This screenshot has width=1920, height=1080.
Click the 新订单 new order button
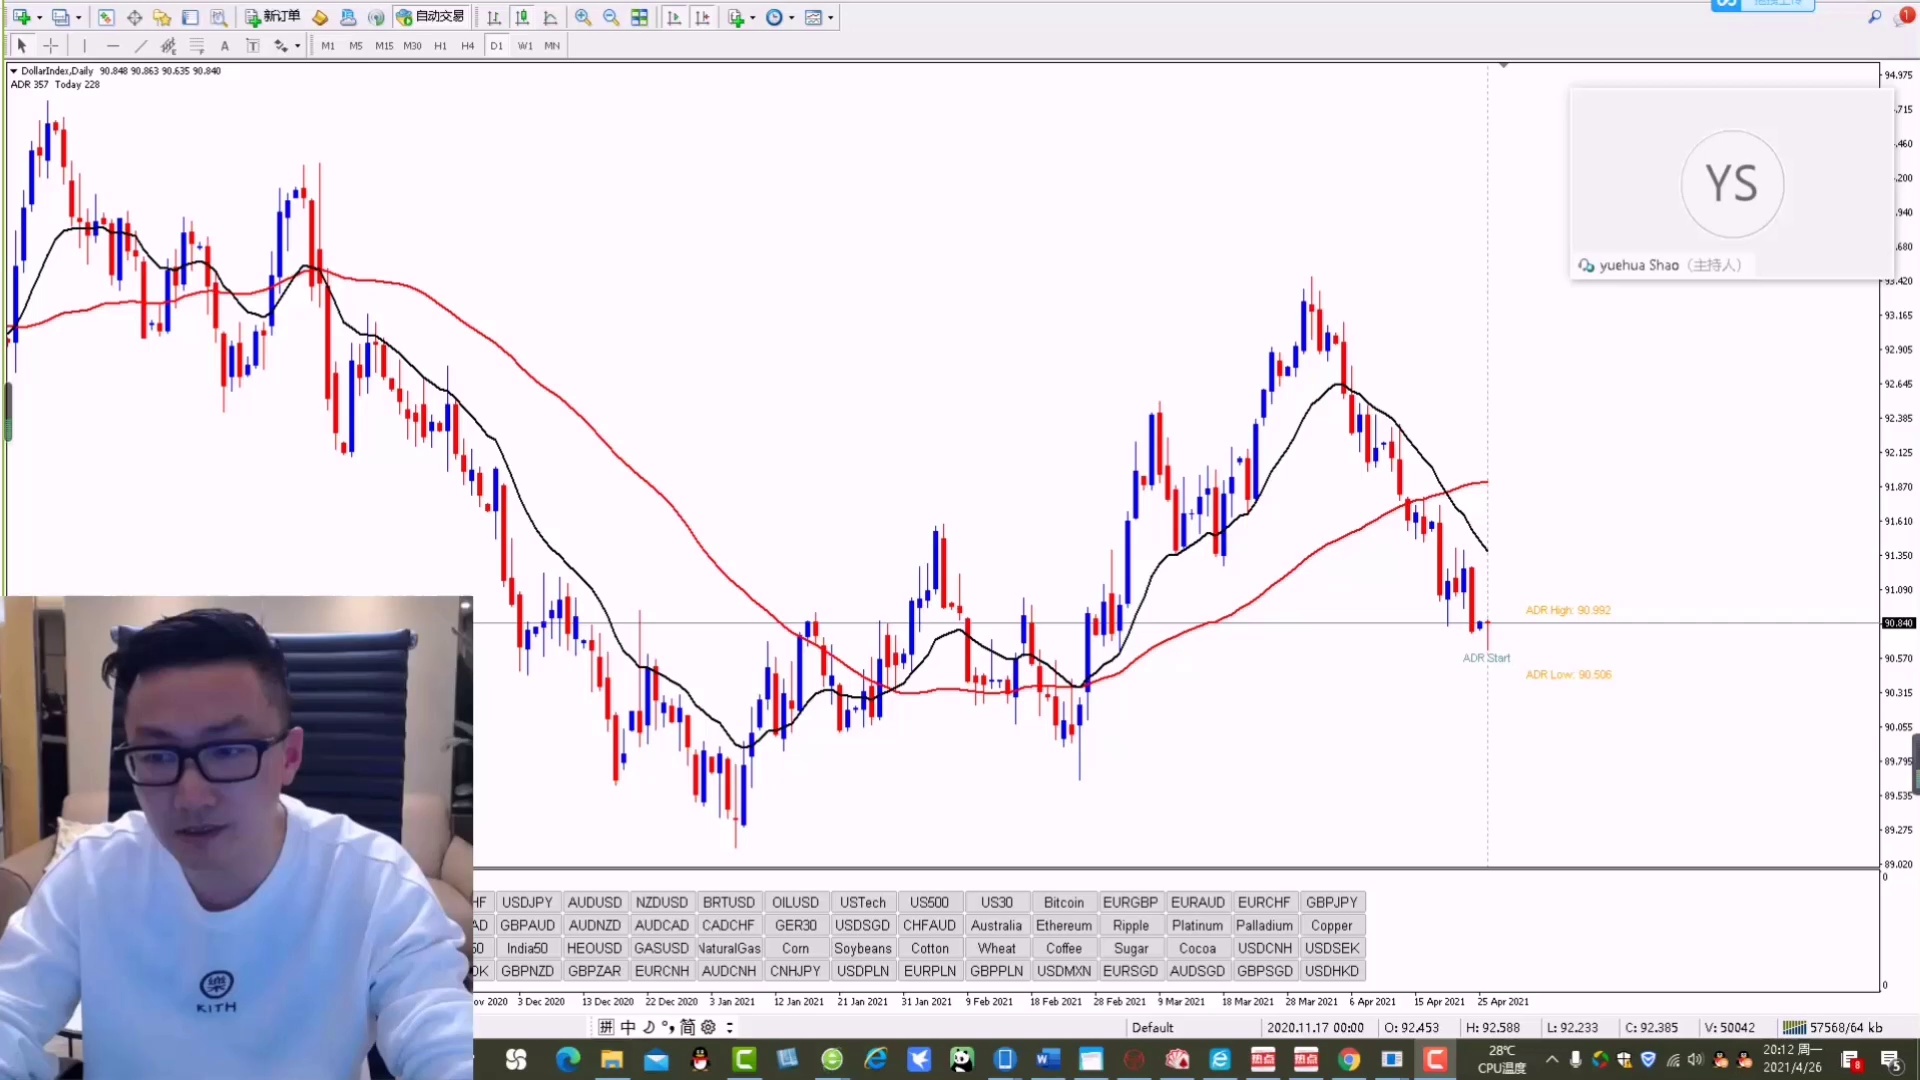point(273,17)
